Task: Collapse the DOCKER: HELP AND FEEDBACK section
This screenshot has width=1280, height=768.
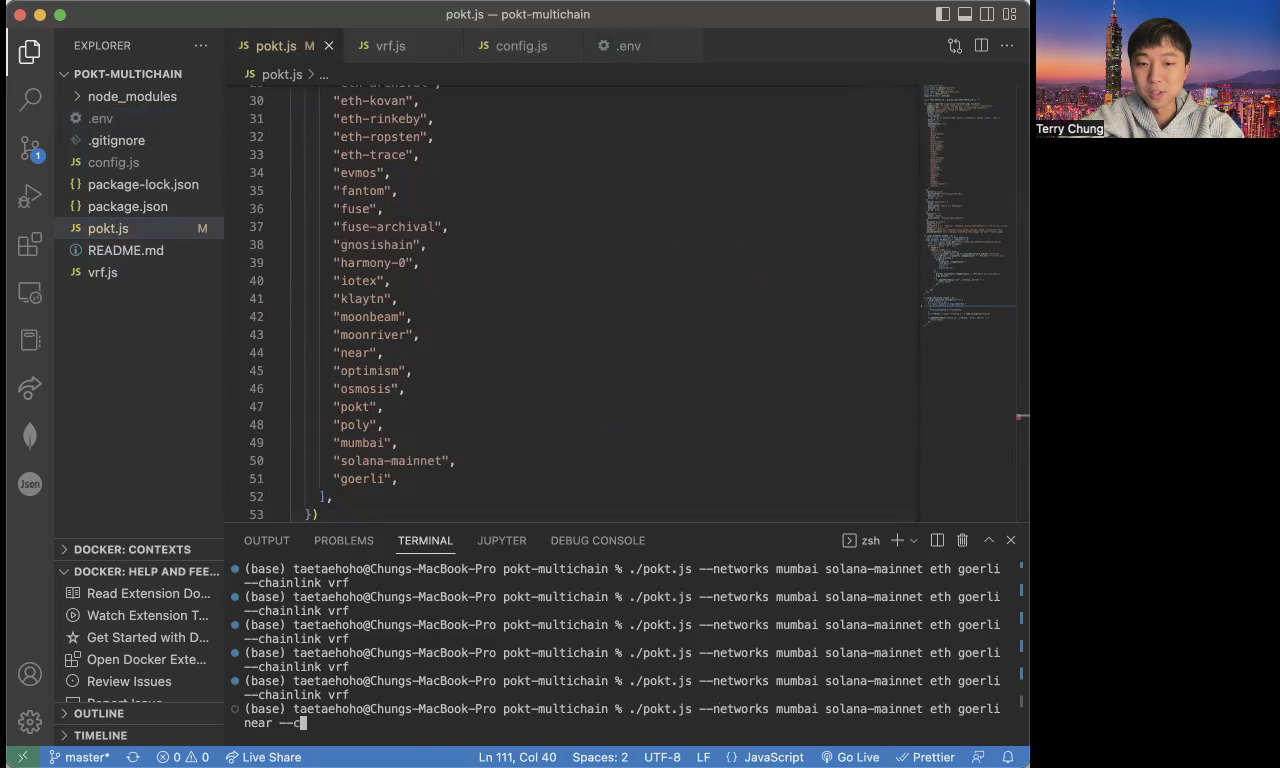Action: click(139, 571)
